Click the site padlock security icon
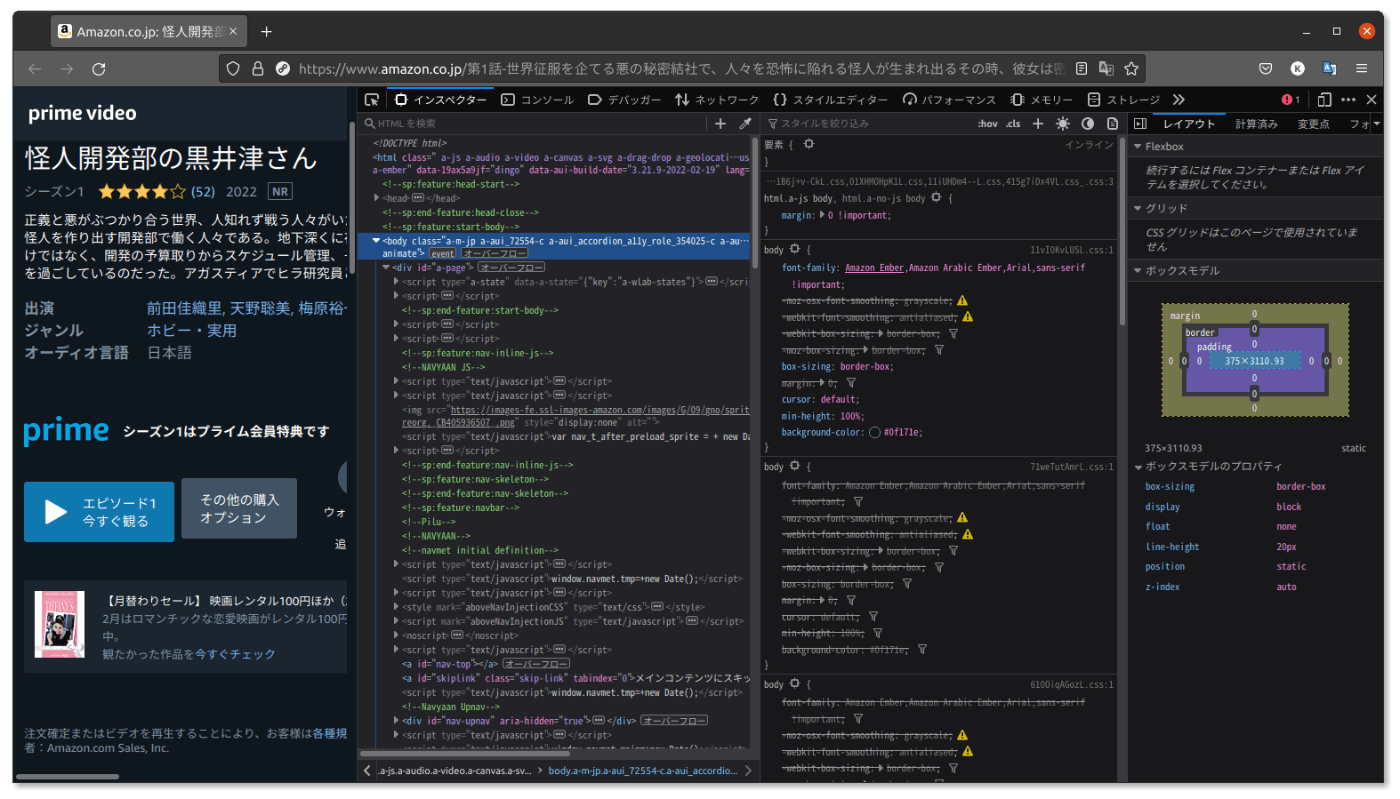This screenshot has width=1400, height=799. (x=258, y=69)
